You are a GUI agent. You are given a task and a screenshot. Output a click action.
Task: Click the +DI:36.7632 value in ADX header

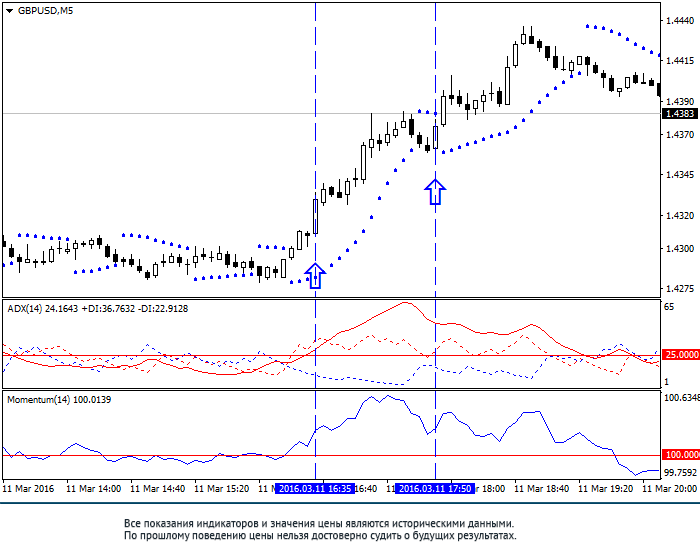(108, 309)
